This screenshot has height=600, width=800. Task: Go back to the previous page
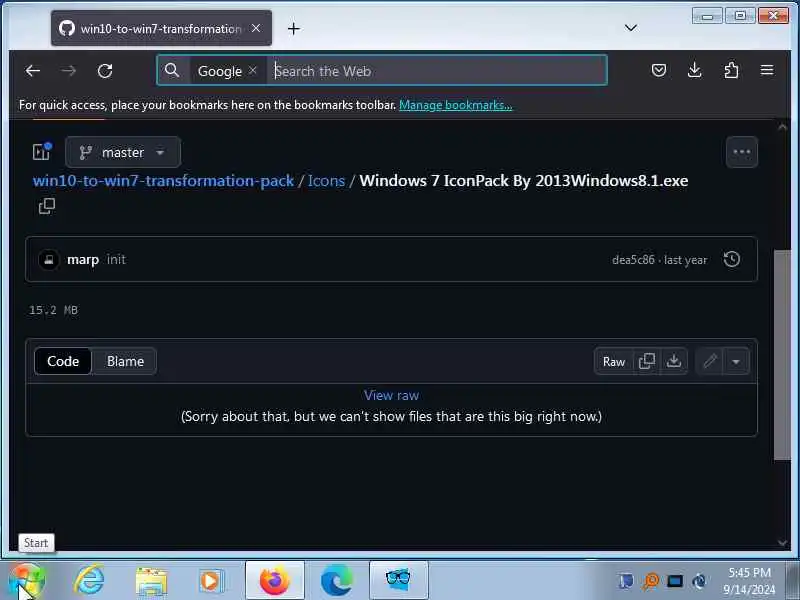[x=33, y=71]
